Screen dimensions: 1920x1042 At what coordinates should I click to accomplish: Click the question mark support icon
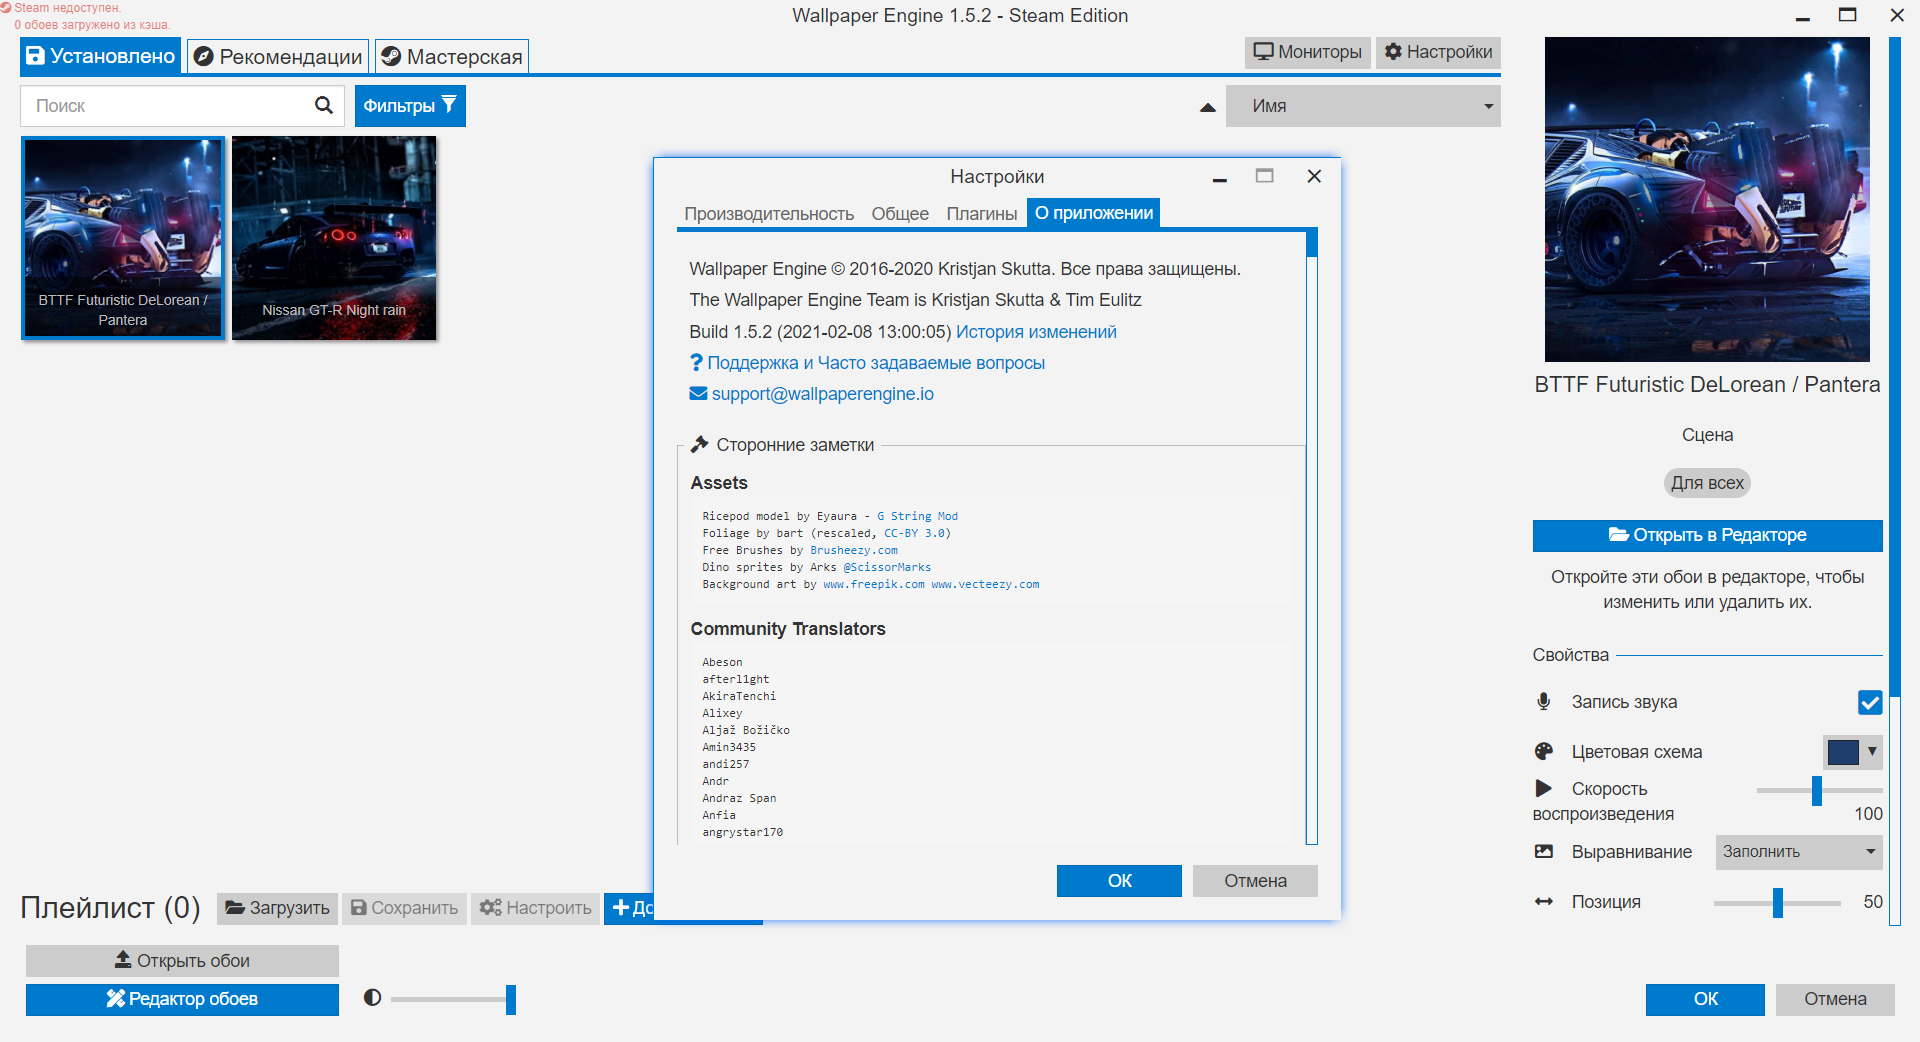click(x=696, y=362)
